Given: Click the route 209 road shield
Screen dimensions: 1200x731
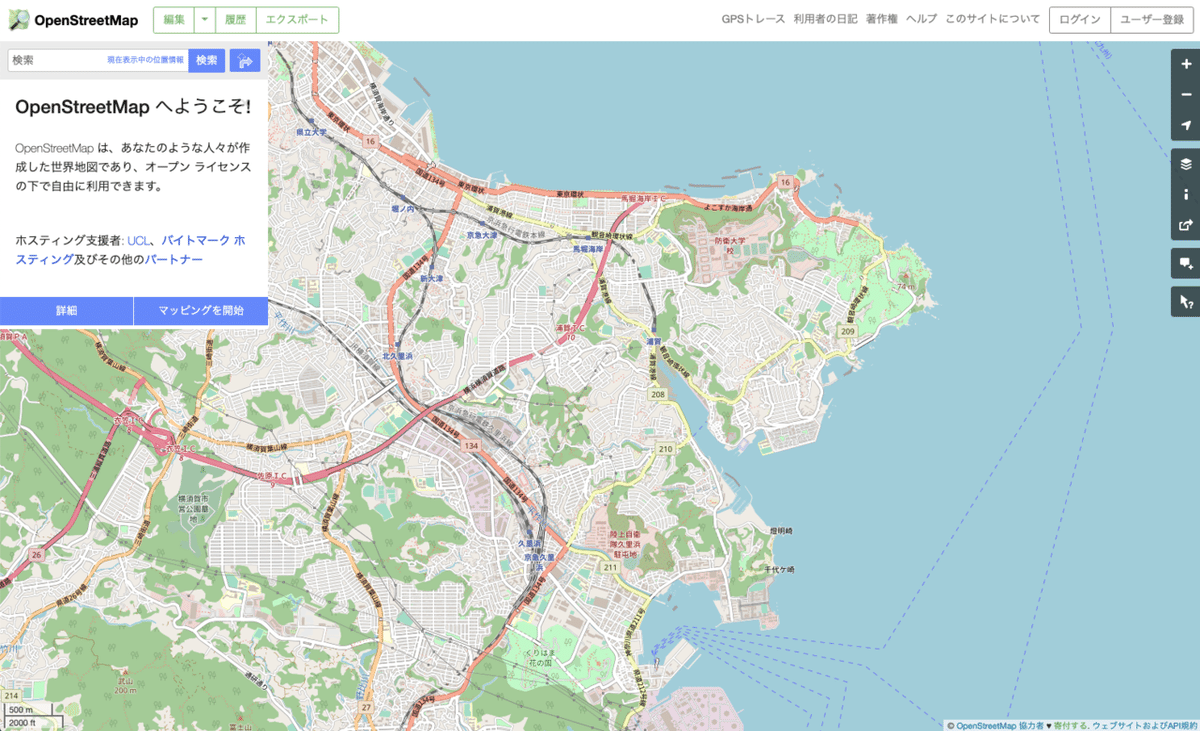Looking at the screenshot, I should [x=847, y=330].
